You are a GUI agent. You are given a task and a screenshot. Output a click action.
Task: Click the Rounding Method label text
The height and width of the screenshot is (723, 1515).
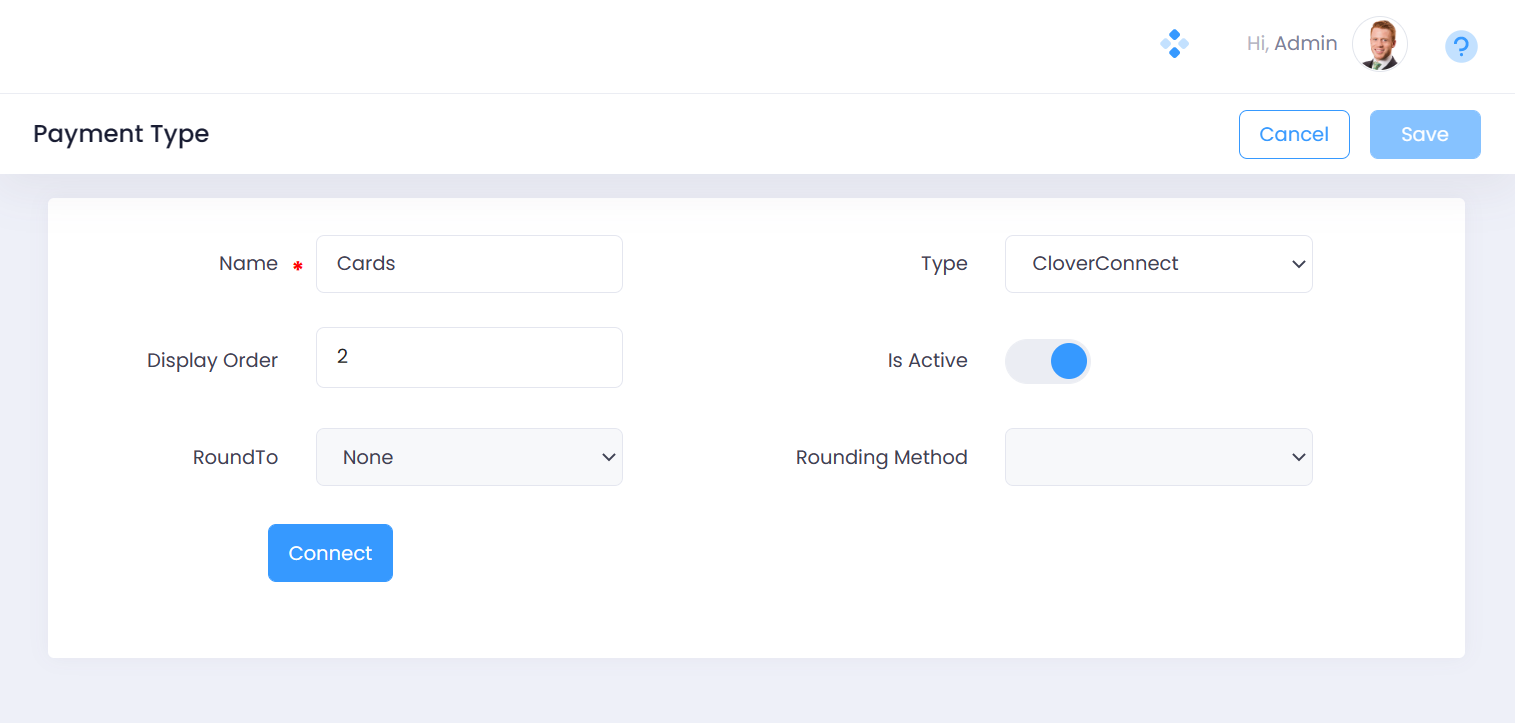click(881, 457)
